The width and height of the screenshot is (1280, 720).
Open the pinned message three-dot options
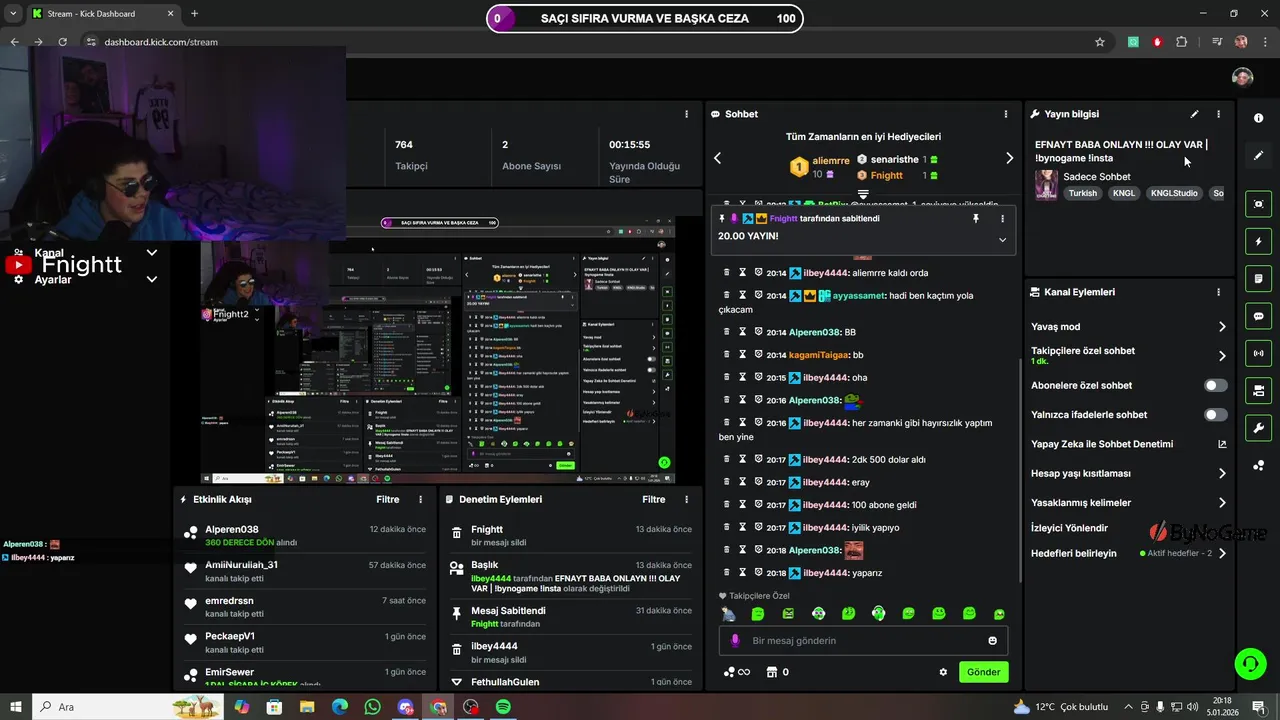pos(1002,218)
